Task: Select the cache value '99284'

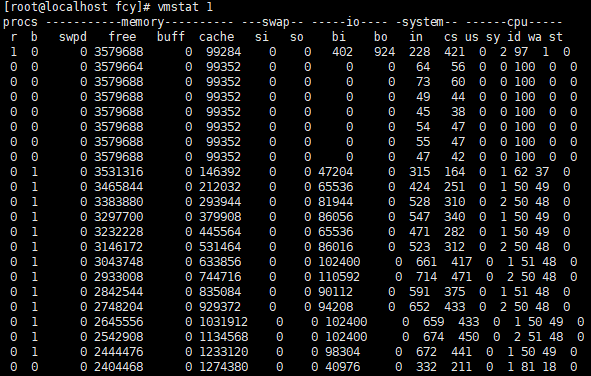Action: (x=224, y=52)
